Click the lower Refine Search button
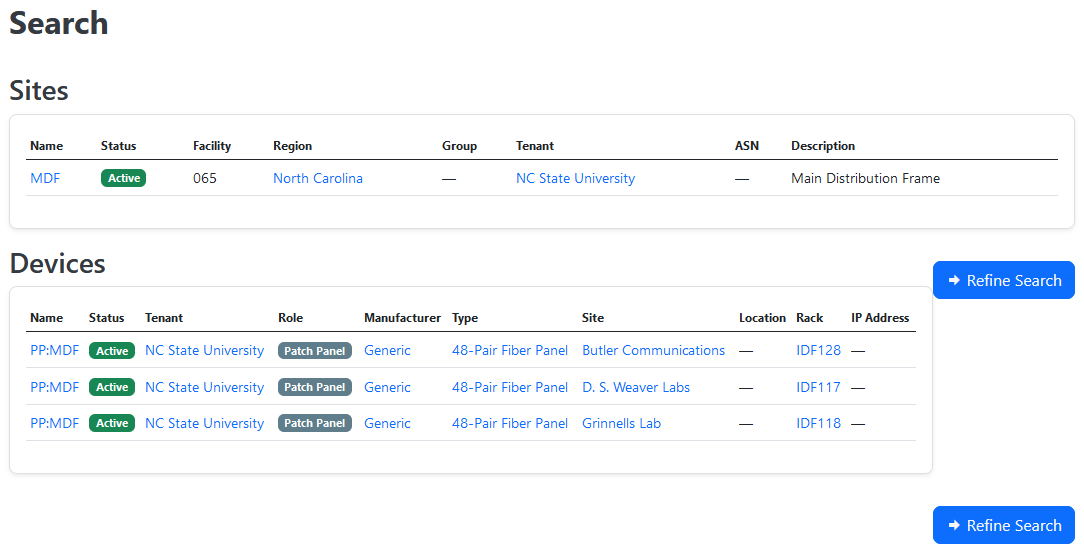This screenshot has width=1084, height=552. [x=1003, y=525]
